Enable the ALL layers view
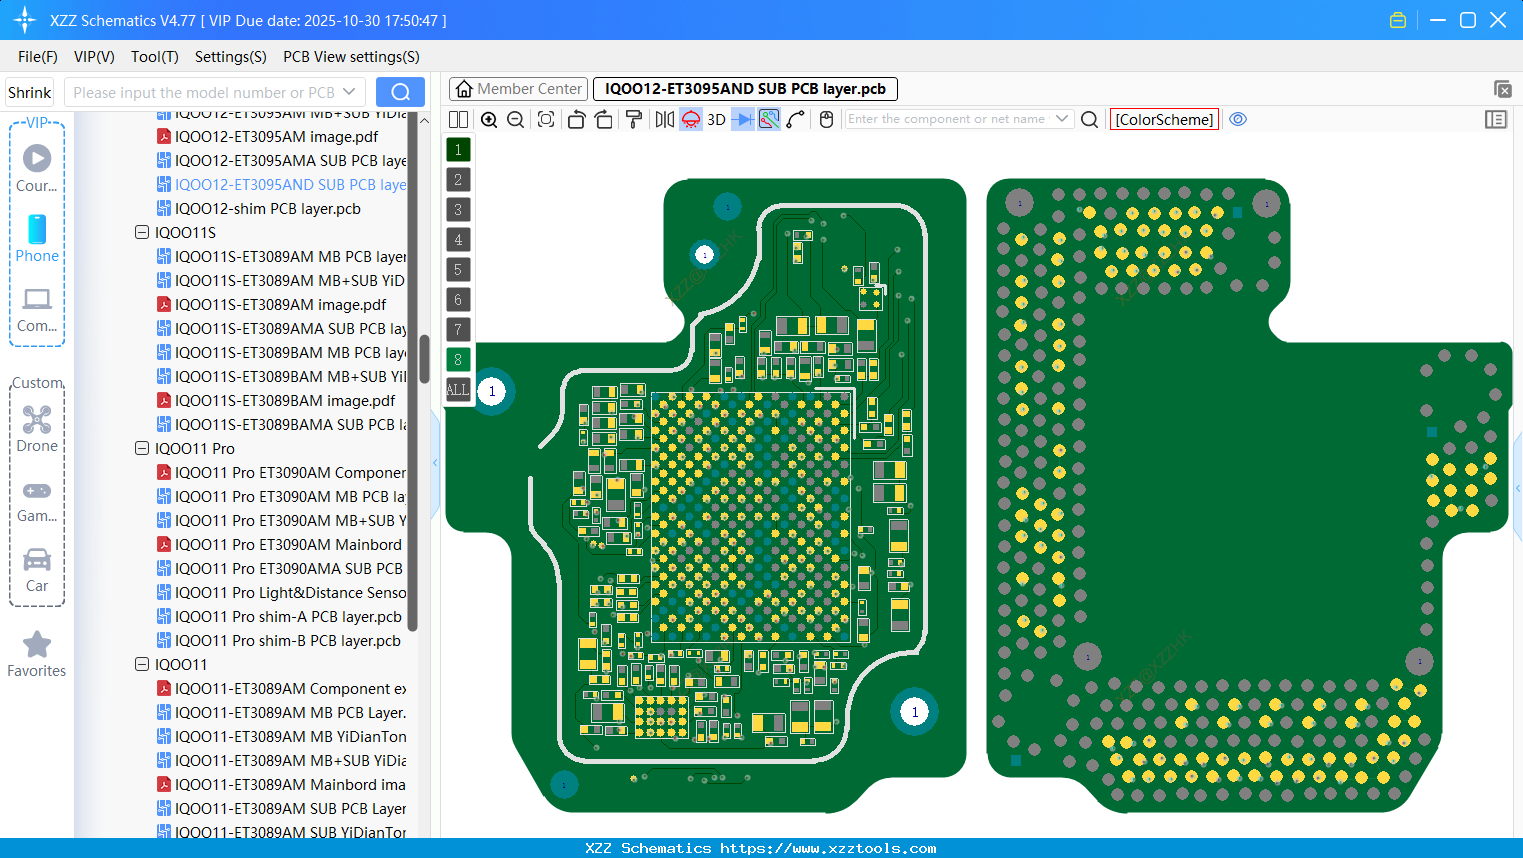 tap(457, 389)
